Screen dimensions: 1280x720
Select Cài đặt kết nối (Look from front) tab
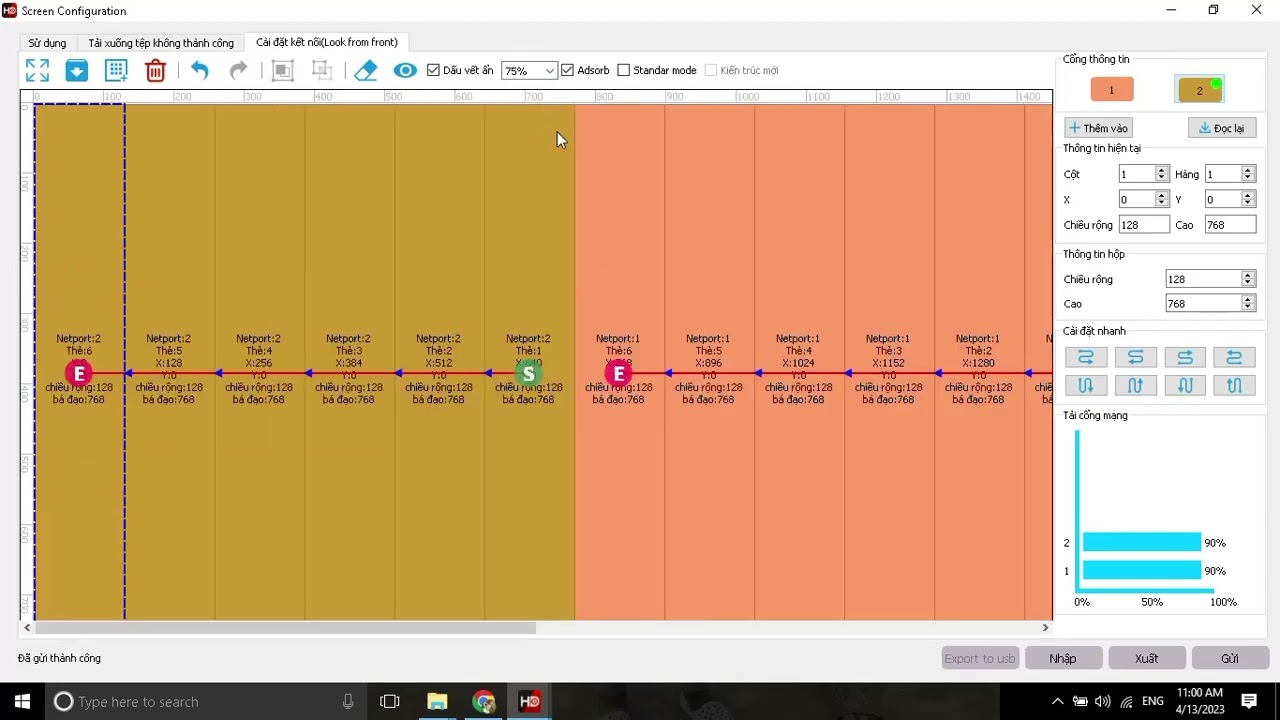point(327,42)
